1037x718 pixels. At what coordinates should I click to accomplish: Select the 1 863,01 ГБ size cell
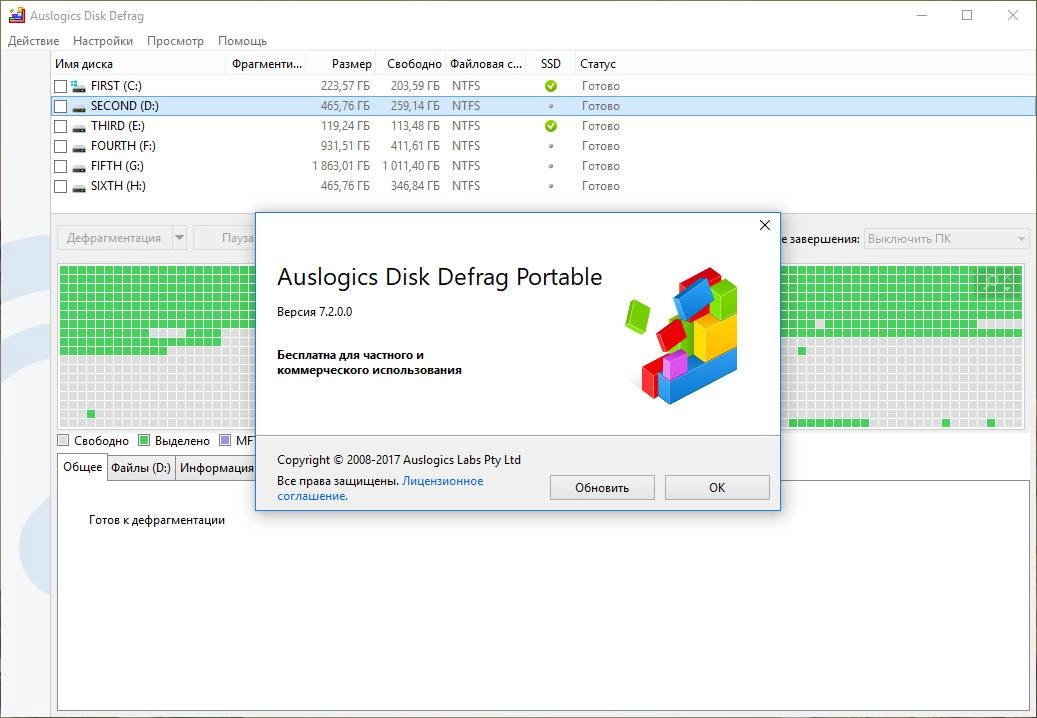(341, 166)
